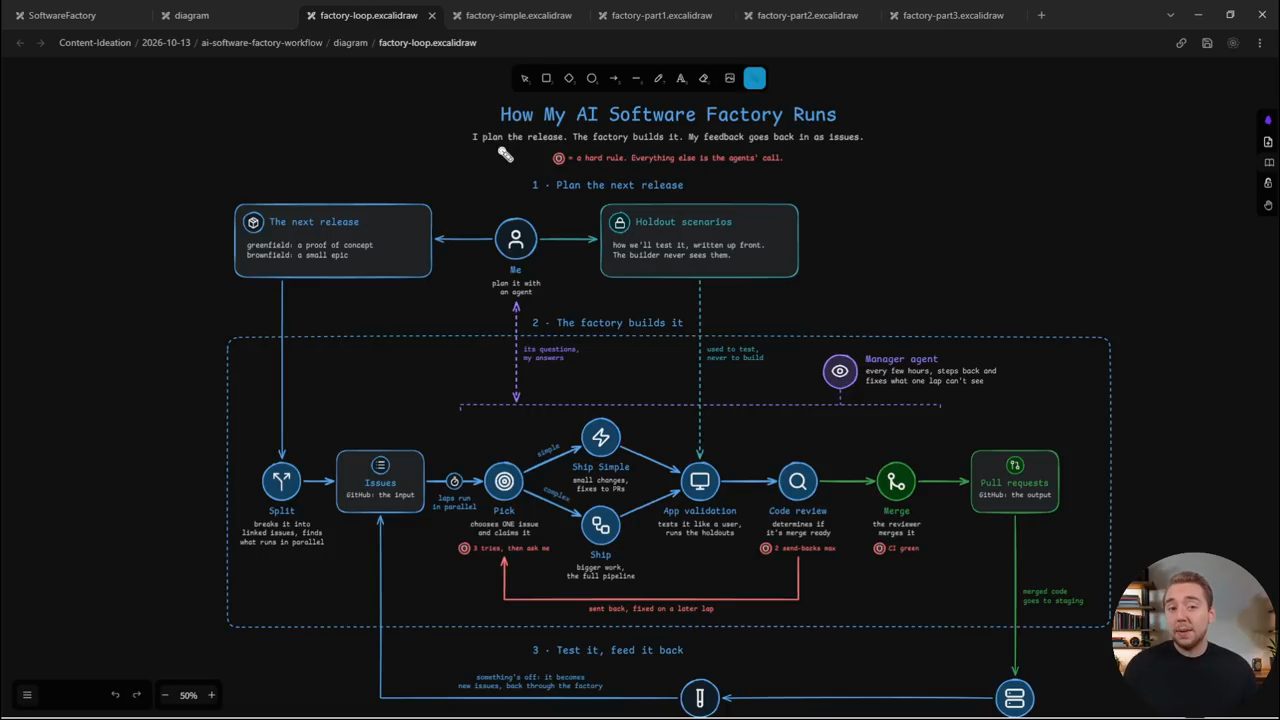Switch to the factory-simple.excalidraw tab
The height and width of the screenshot is (720, 1280).
tap(518, 15)
